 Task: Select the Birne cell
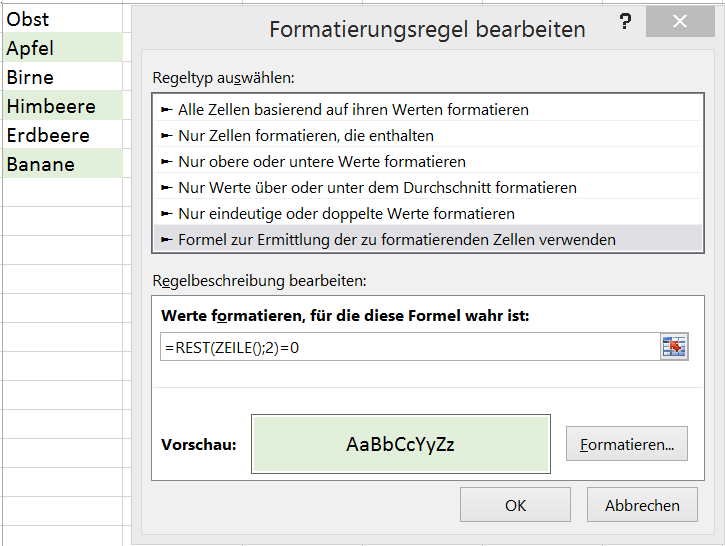(x=62, y=76)
